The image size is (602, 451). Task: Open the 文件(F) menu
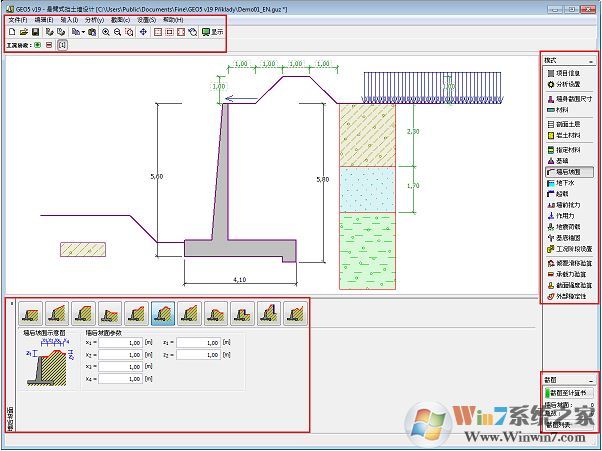tap(17, 20)
